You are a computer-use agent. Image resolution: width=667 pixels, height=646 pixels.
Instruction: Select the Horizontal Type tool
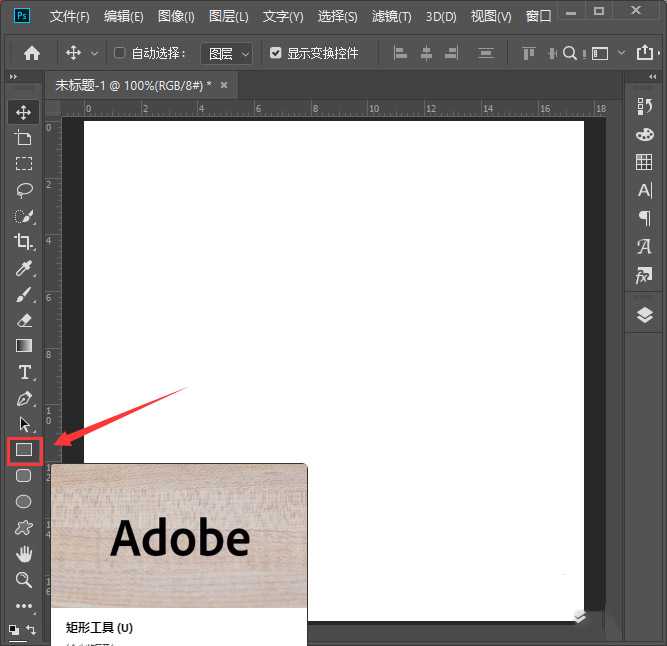pos(24,372)
